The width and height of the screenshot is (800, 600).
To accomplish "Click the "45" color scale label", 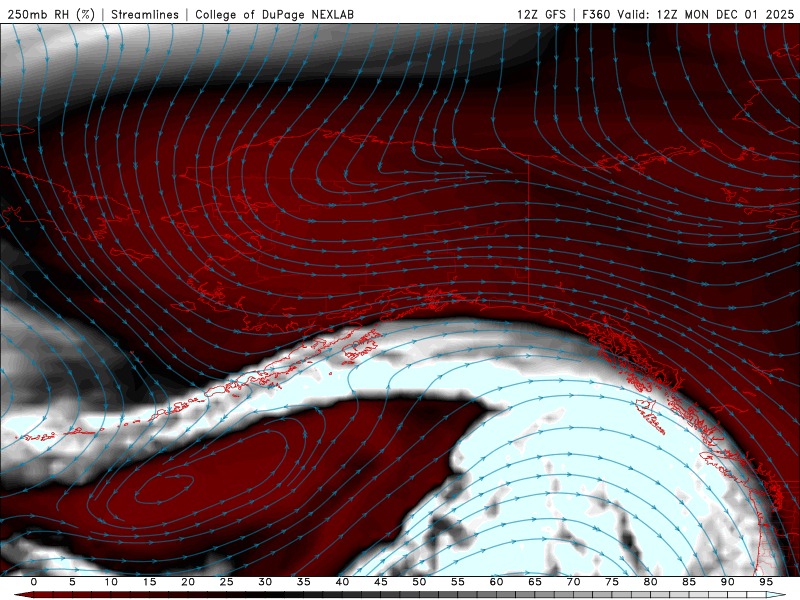I will point(381,582).
